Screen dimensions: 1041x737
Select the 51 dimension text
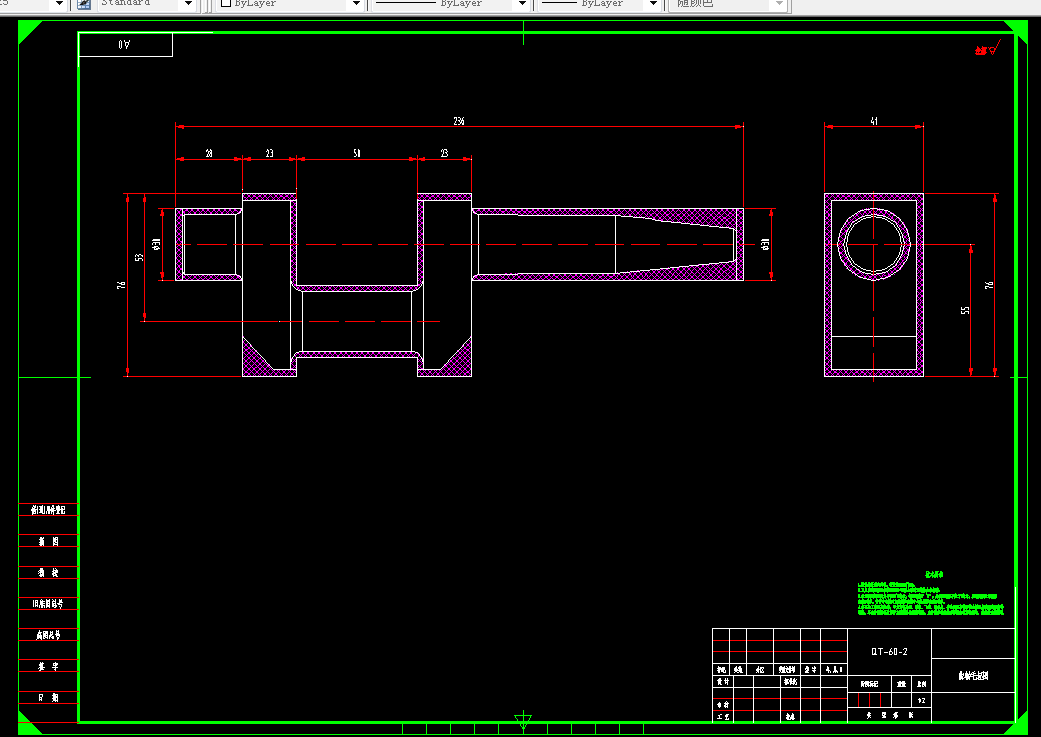pyautogui.click(x=357, y=153)
